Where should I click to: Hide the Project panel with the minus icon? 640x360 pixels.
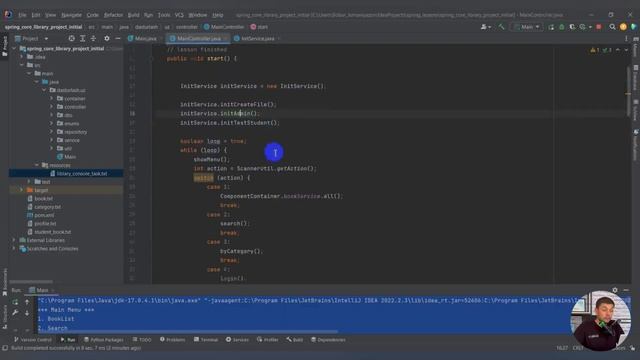118,38
